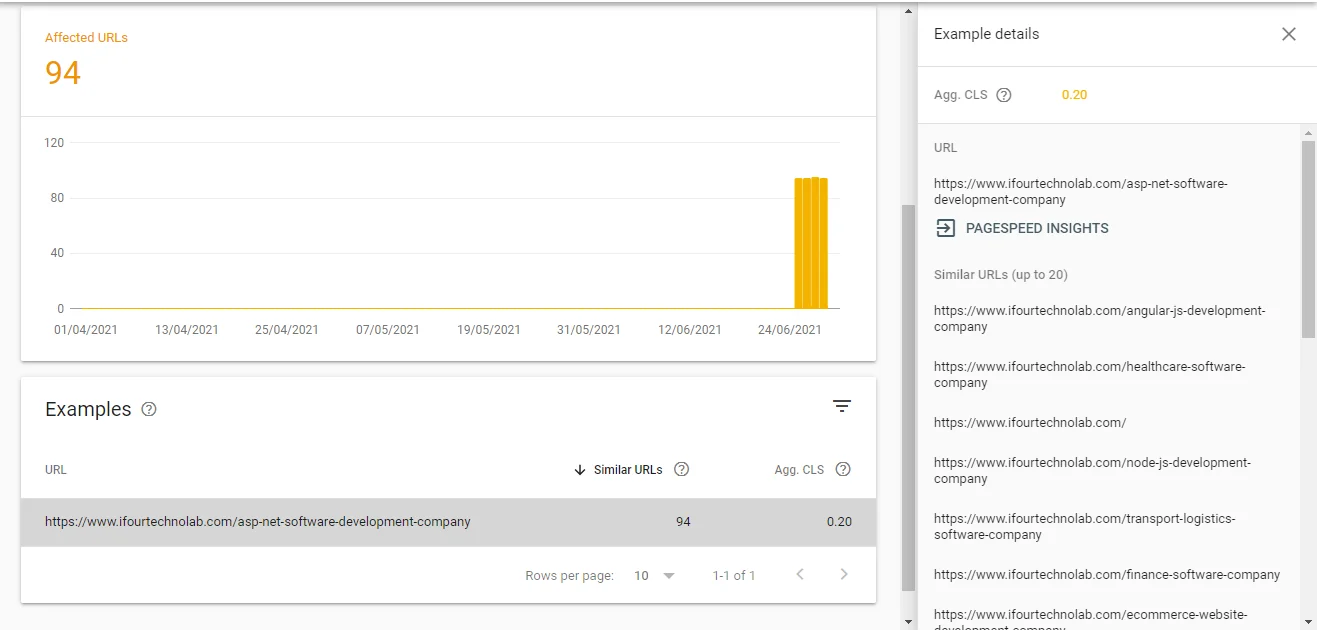Close the Example details panel
This screenshot has height=630, width=1317.
(1289, 34)
